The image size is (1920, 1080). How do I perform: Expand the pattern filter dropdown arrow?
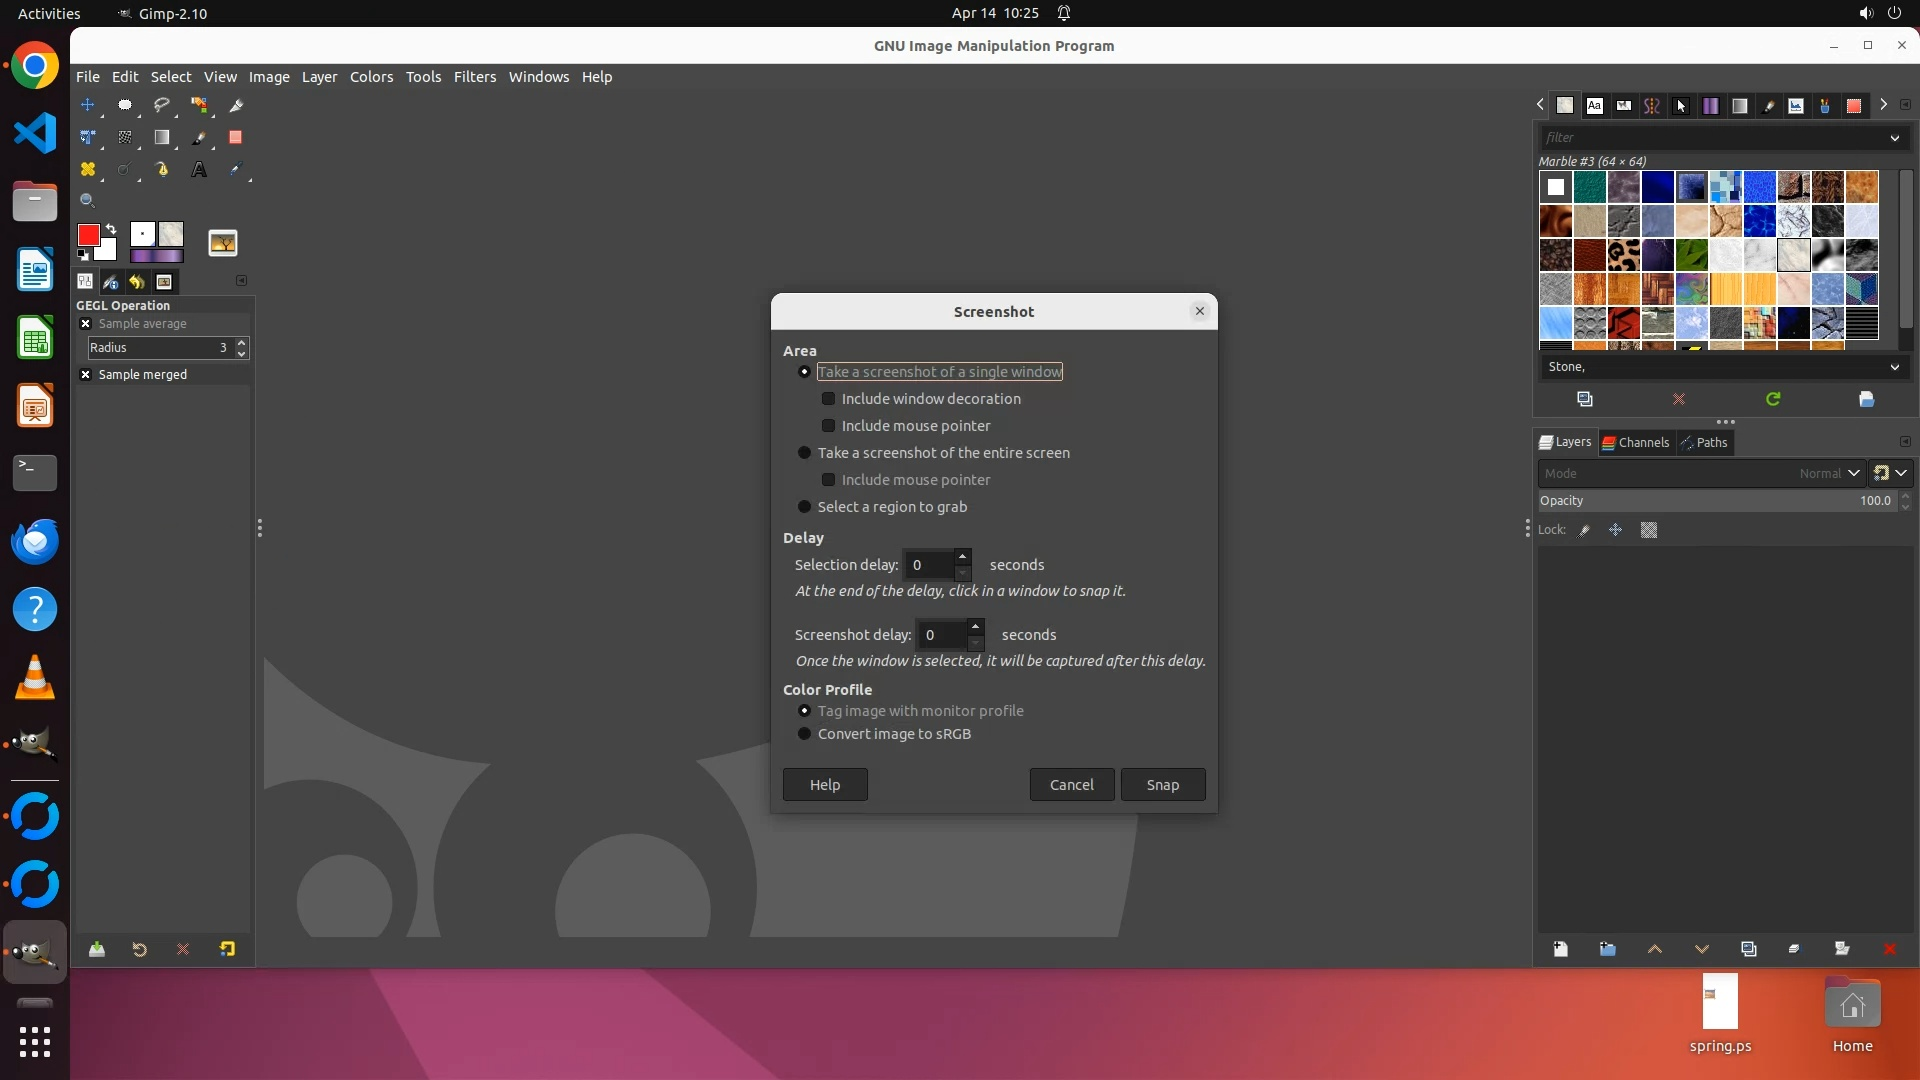point(1894,138)
